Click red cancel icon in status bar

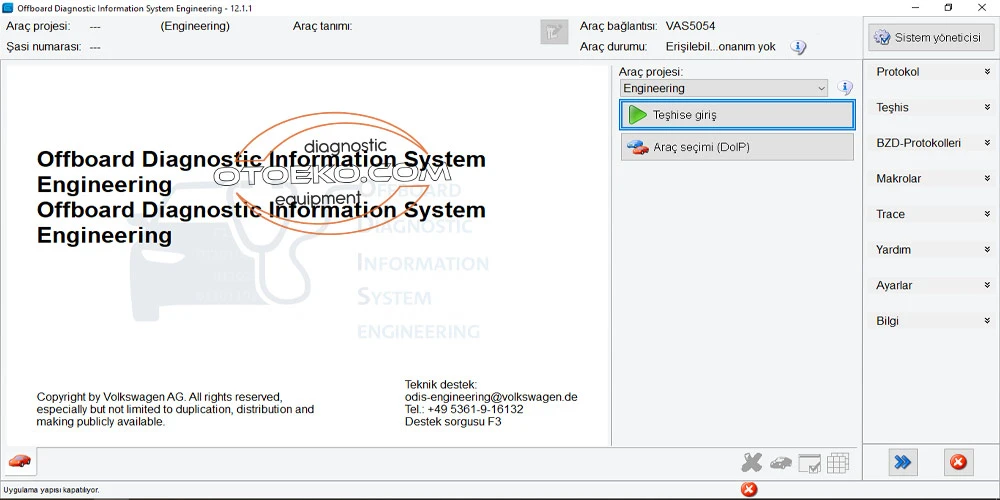coord(749,490)
